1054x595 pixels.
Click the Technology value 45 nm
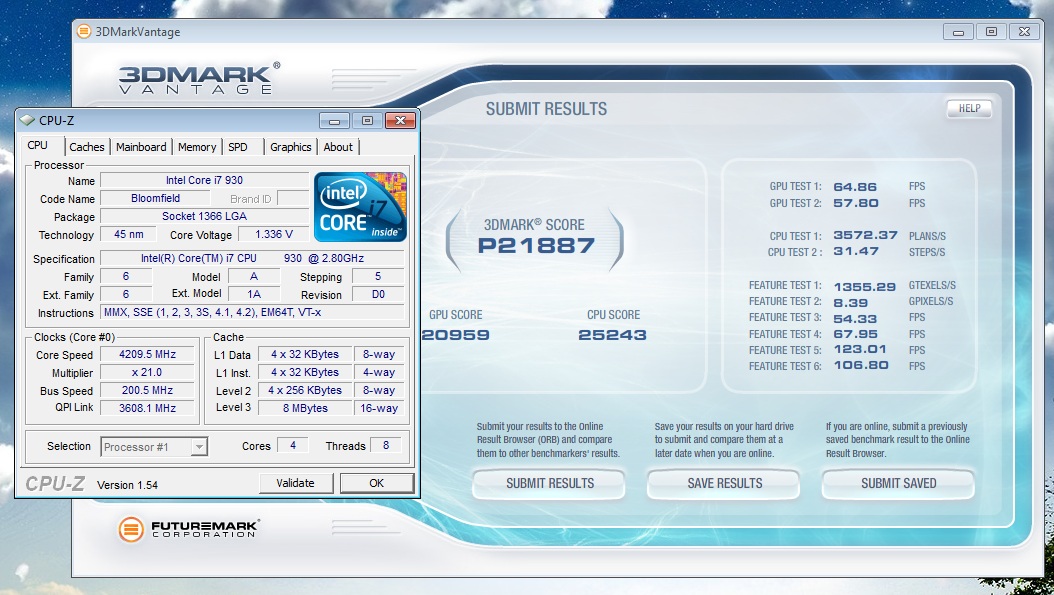click(128, 234)
